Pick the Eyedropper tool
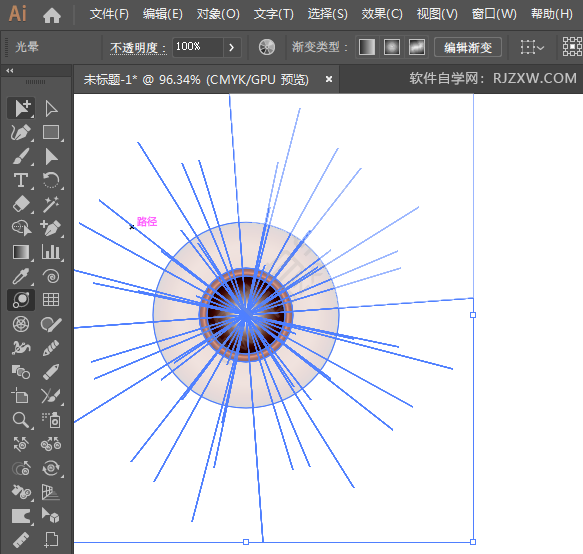583x554 pixels. tap(21, 276)
